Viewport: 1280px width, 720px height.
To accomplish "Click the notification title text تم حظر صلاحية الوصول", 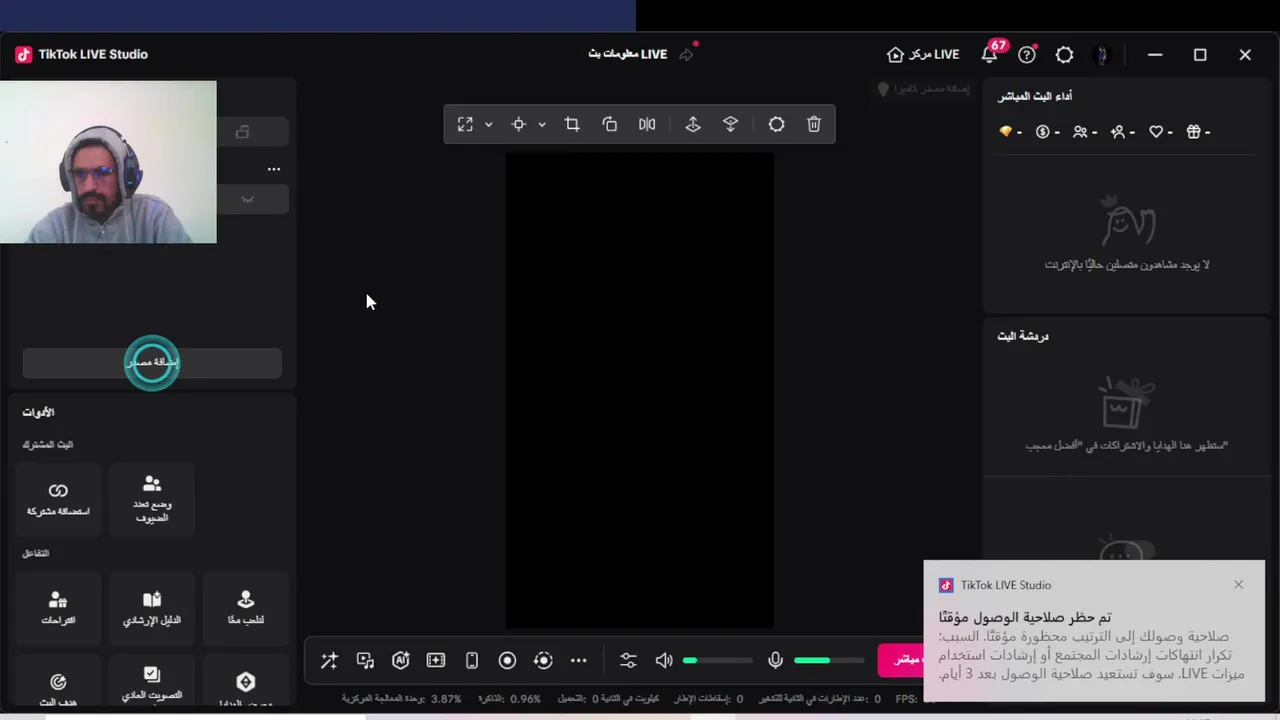I will coord(1025,617).
